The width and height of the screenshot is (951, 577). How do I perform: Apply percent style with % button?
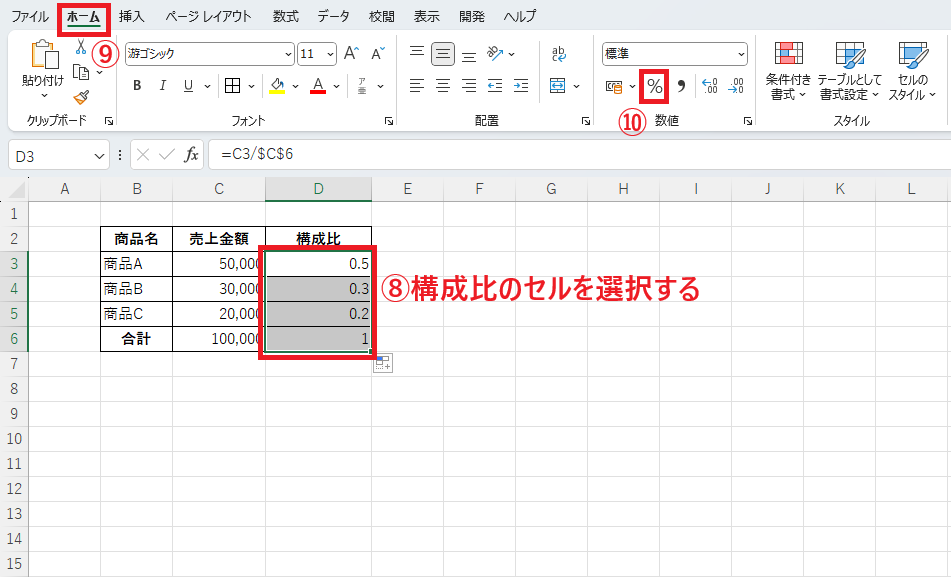click(x=654, y=86)
